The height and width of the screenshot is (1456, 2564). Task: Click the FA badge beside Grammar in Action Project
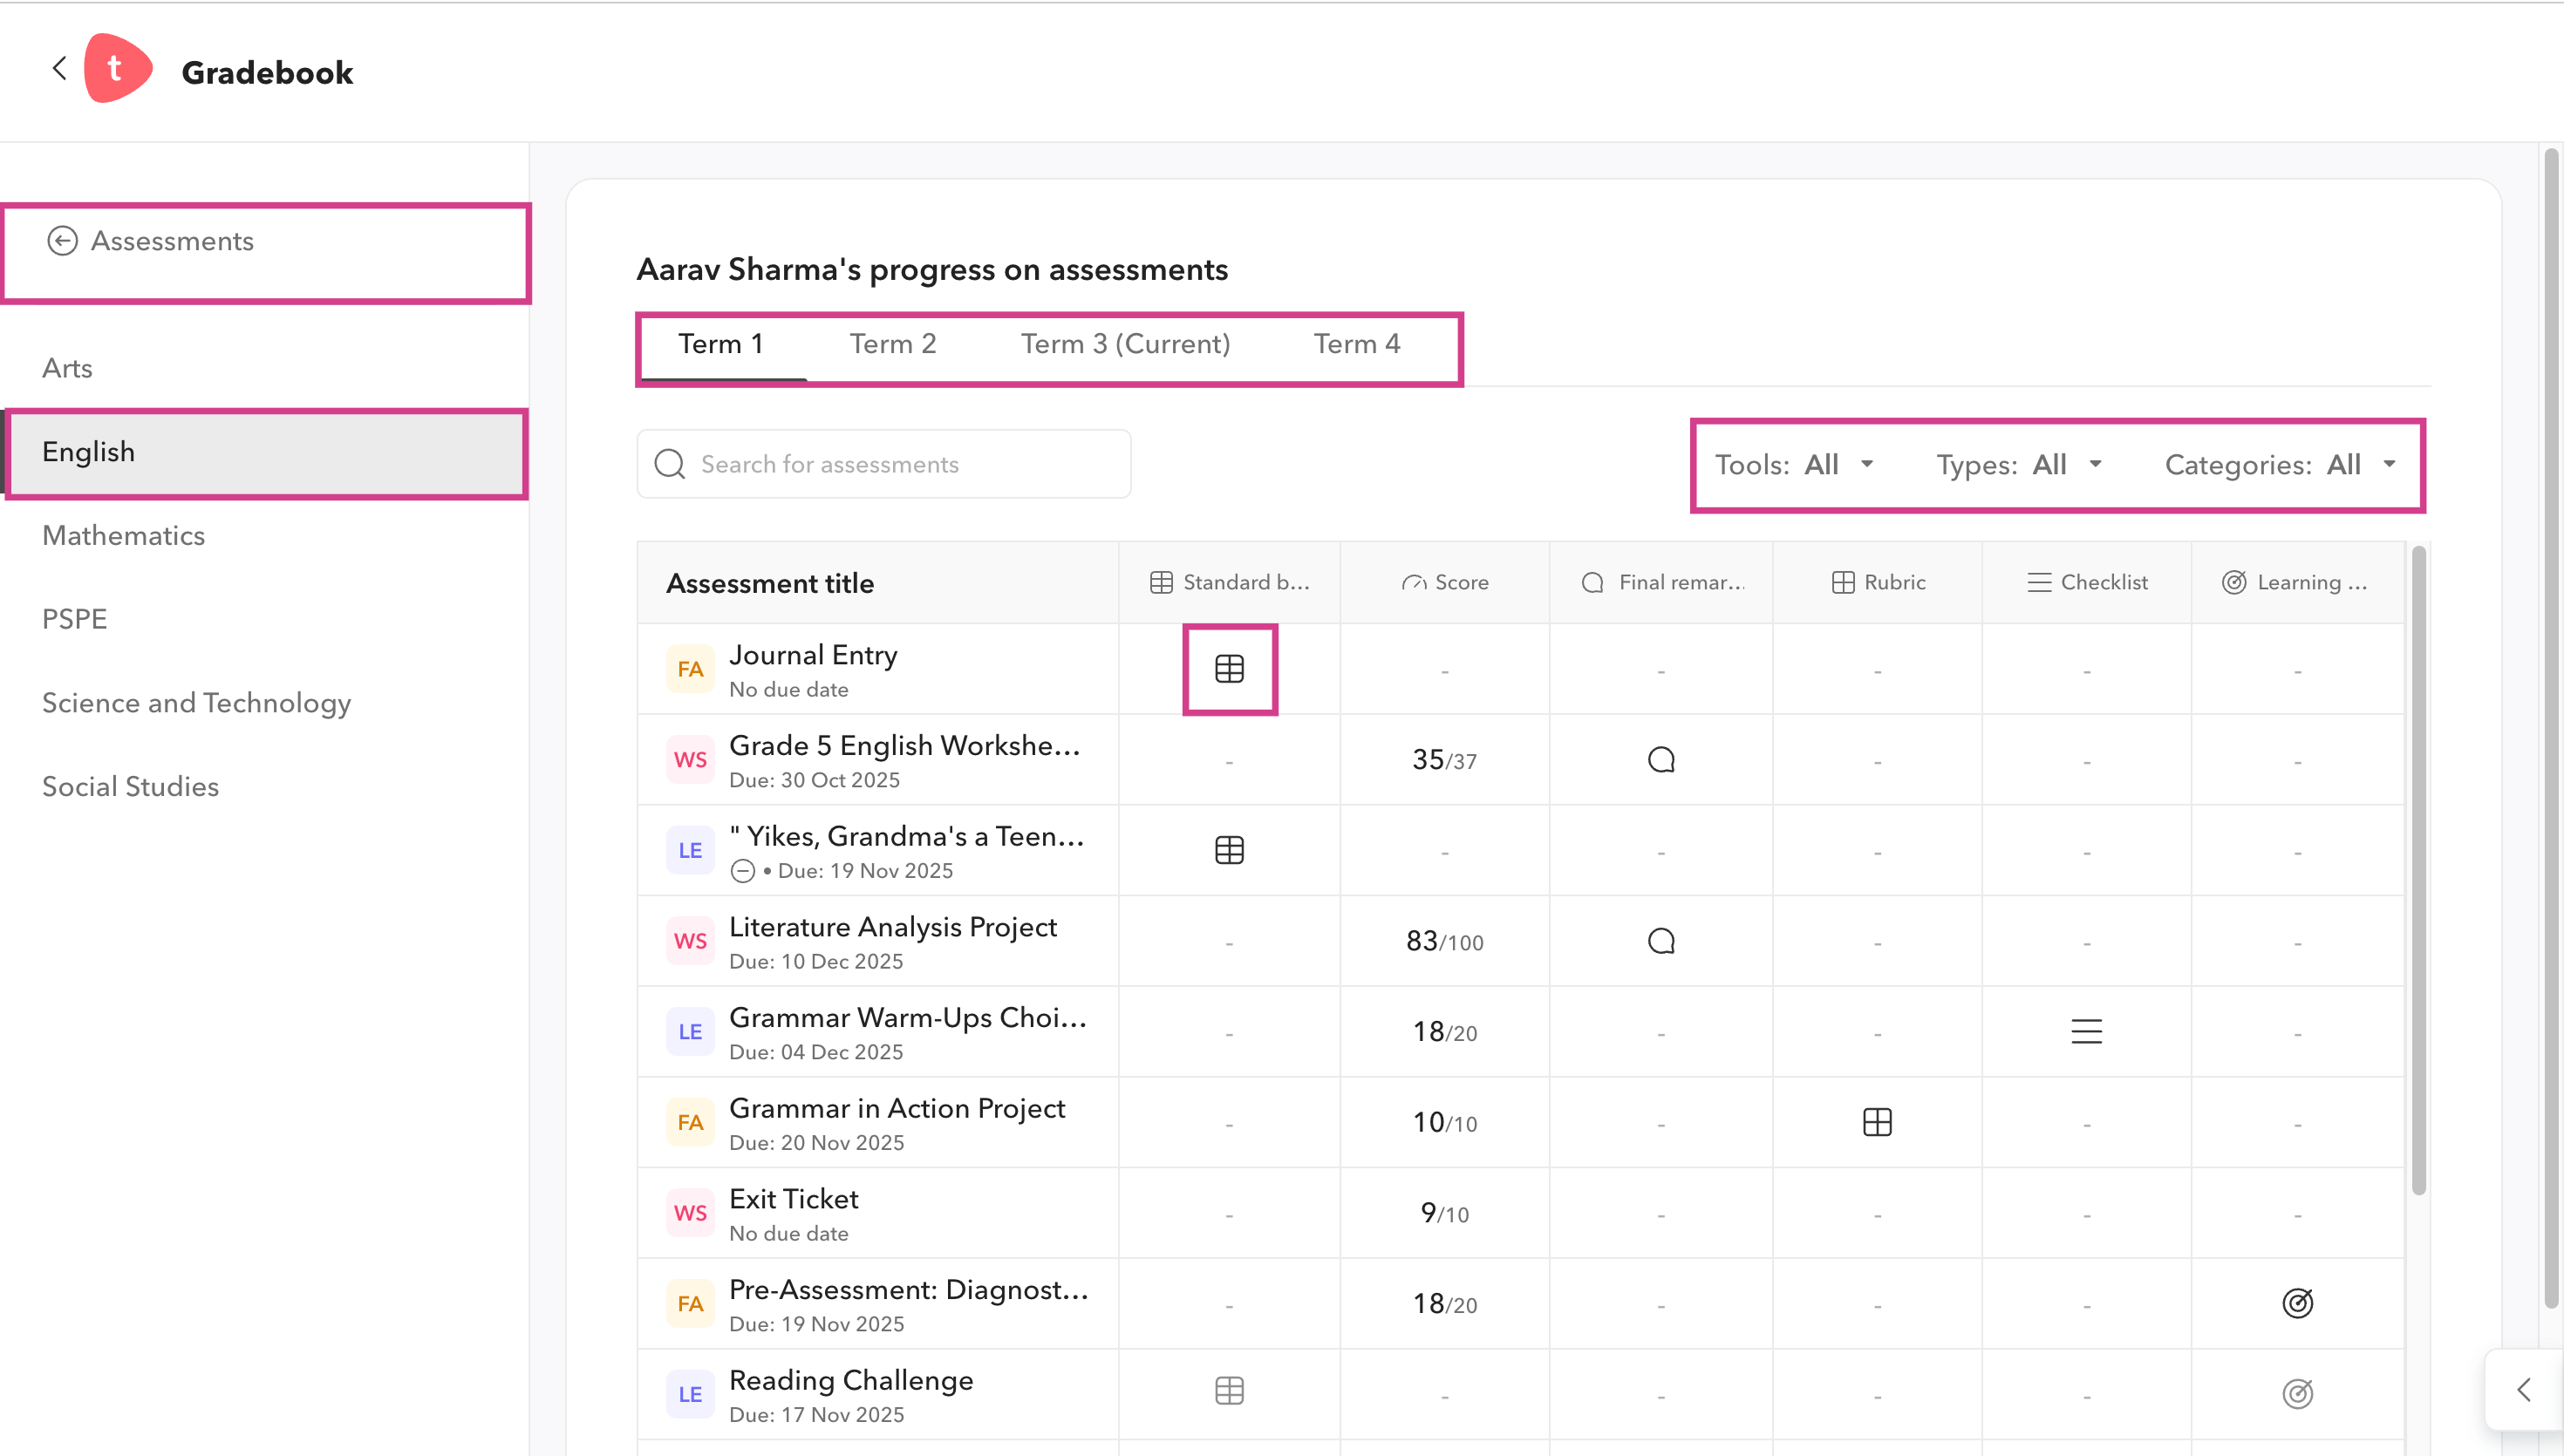(690, 1122)
